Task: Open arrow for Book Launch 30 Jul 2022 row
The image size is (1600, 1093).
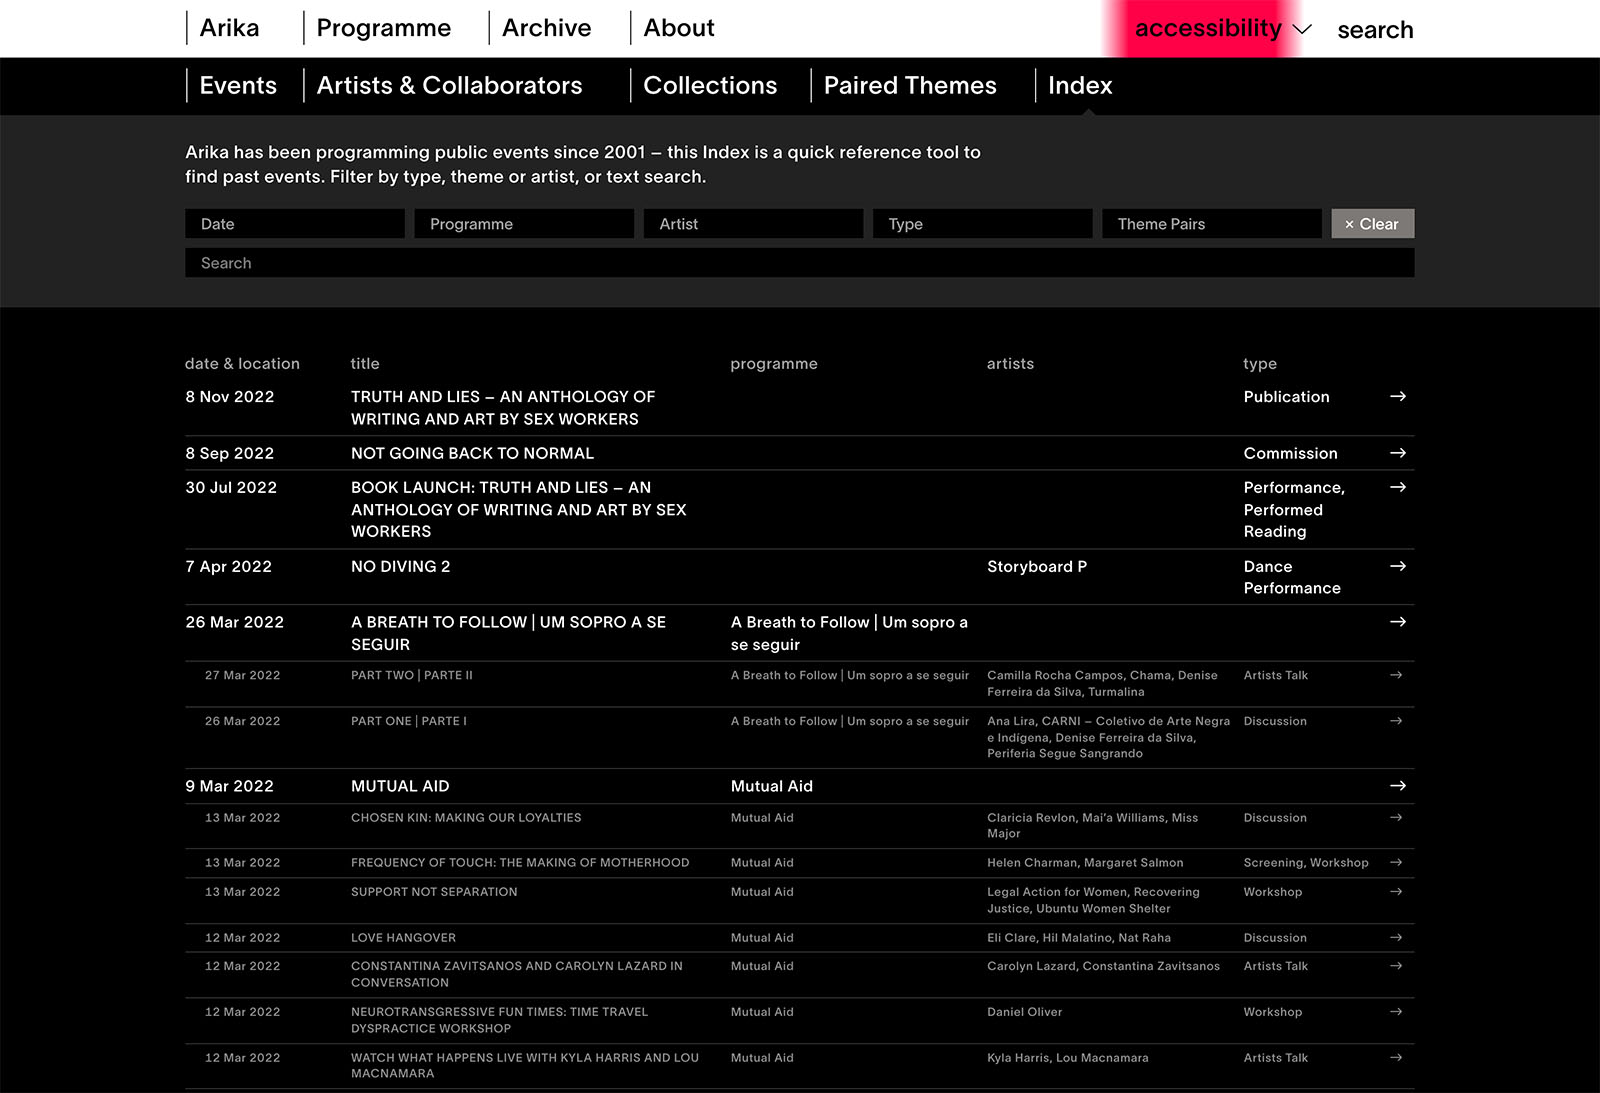Action: tap(1398, 487)
